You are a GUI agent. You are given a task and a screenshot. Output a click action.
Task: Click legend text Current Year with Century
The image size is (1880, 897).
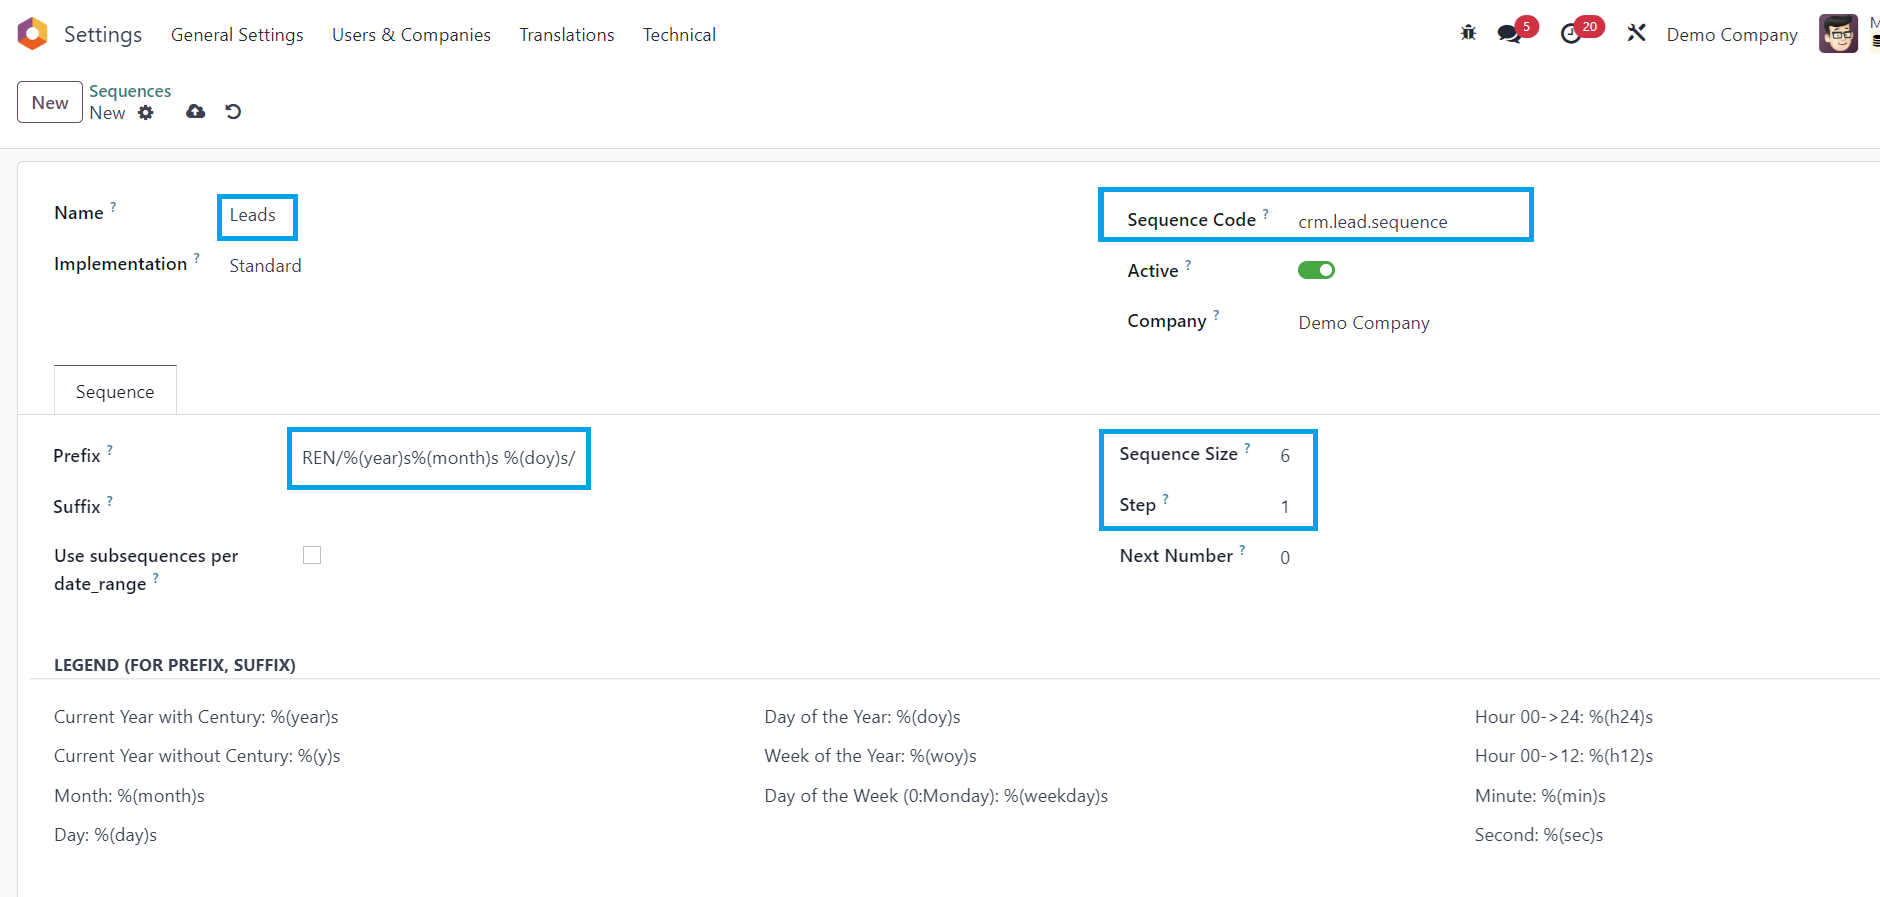coord(196,717)
